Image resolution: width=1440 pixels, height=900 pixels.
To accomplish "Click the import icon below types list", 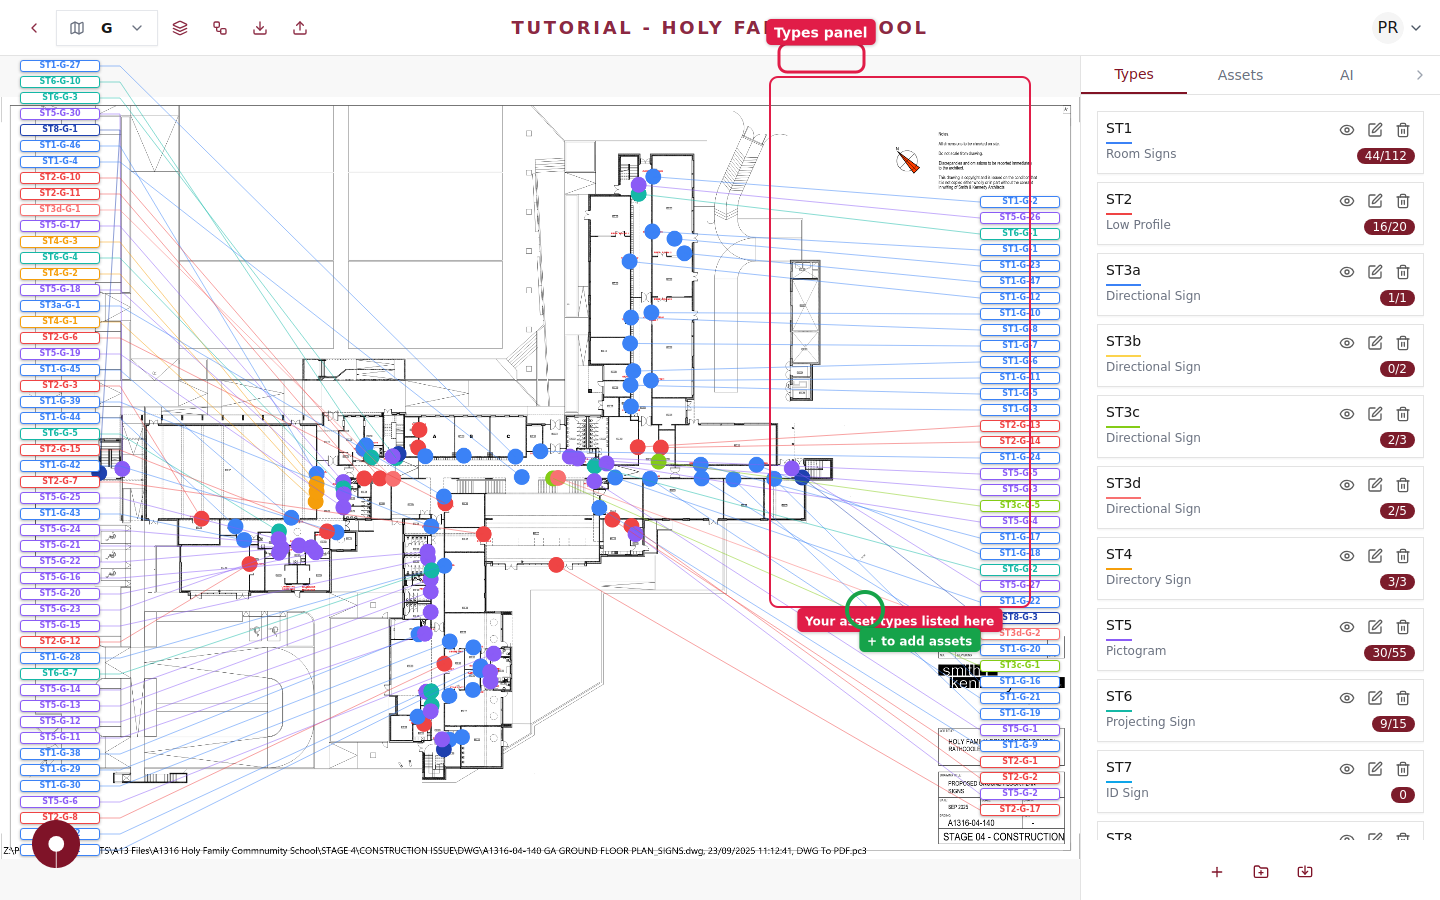I will coord(1305,872).
